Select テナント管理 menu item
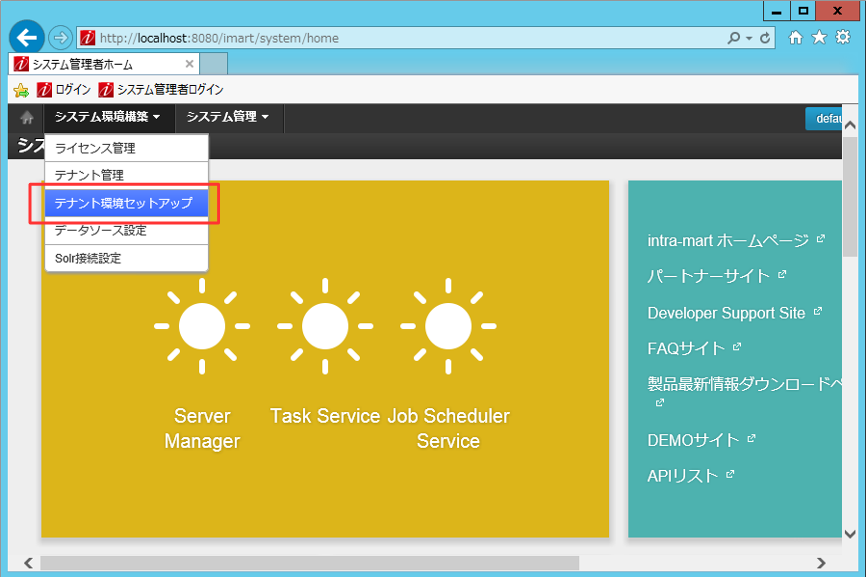866x577 pixels. click(126, 176)
